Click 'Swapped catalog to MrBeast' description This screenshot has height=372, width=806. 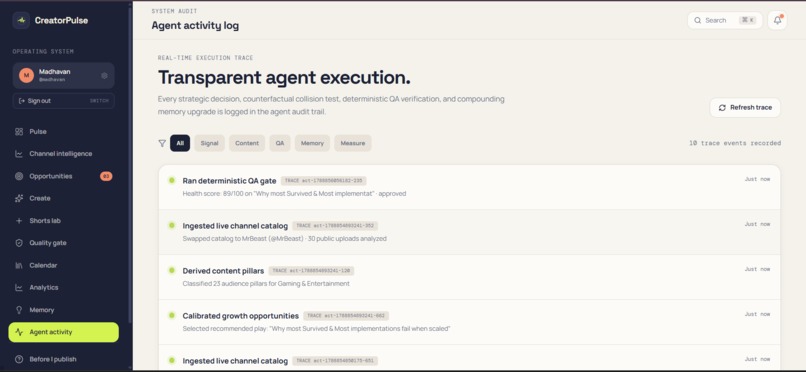click(284, 238)
